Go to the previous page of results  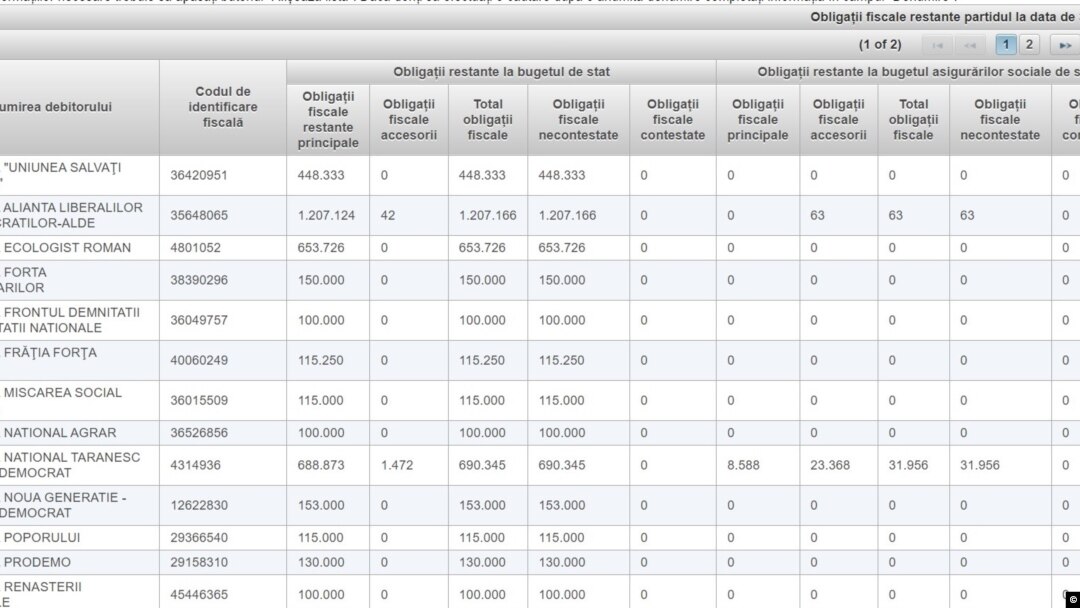pos(970,45)
